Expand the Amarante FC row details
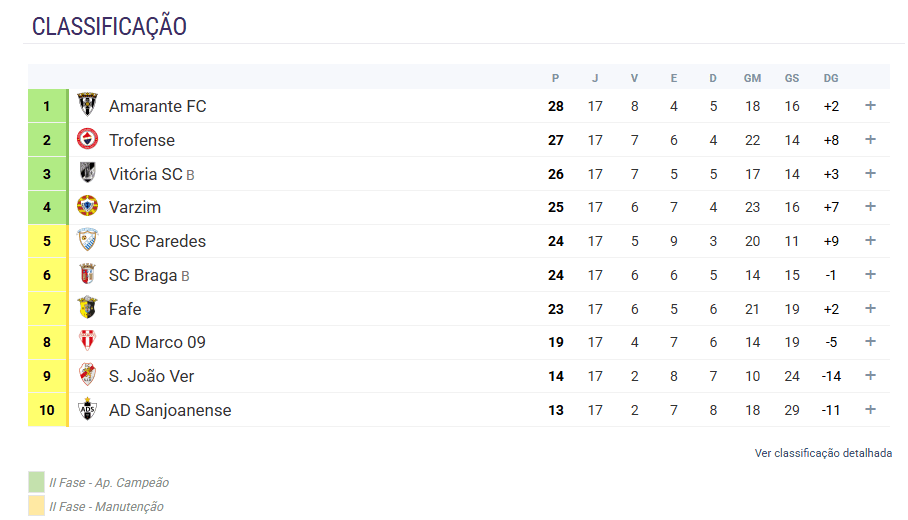908x520 pixels. [870, 106]
